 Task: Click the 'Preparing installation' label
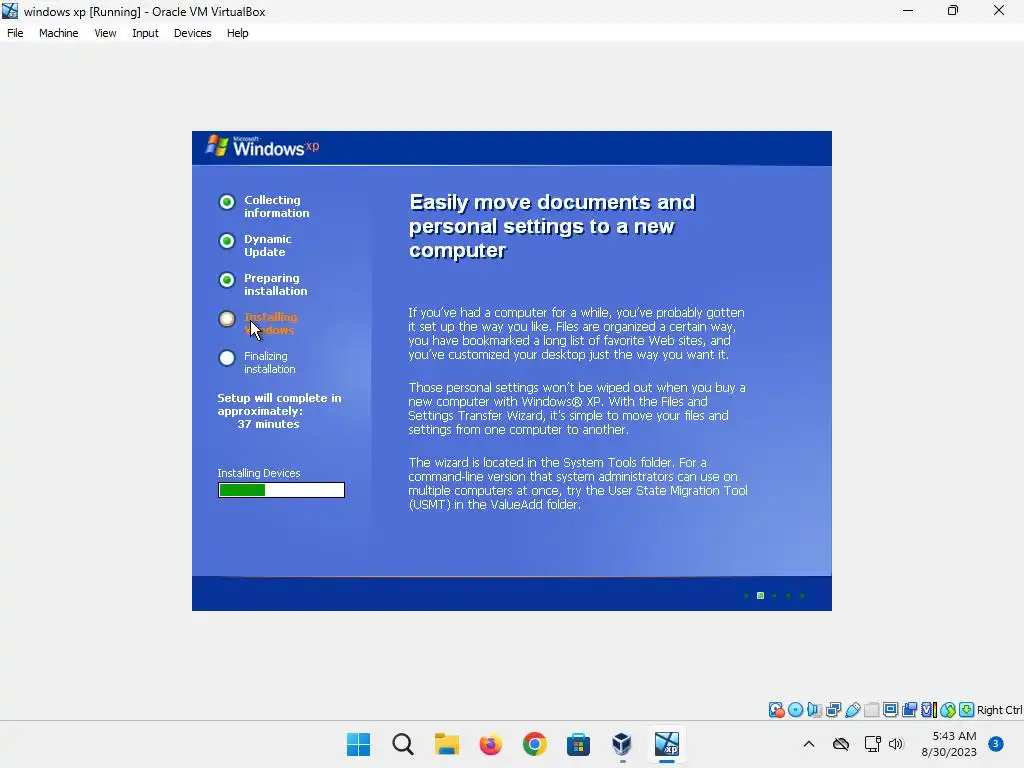(276, 285)
